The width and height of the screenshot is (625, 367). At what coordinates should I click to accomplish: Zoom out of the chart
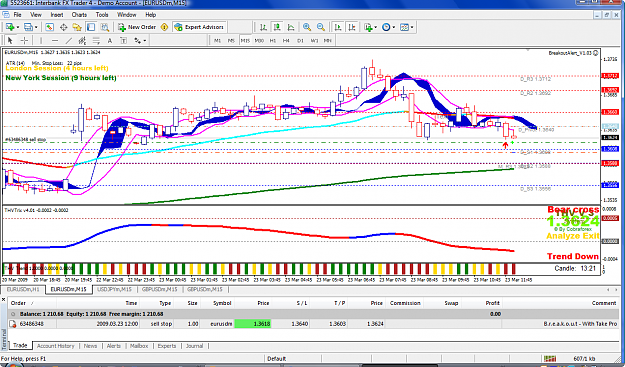tap(320, 27)
